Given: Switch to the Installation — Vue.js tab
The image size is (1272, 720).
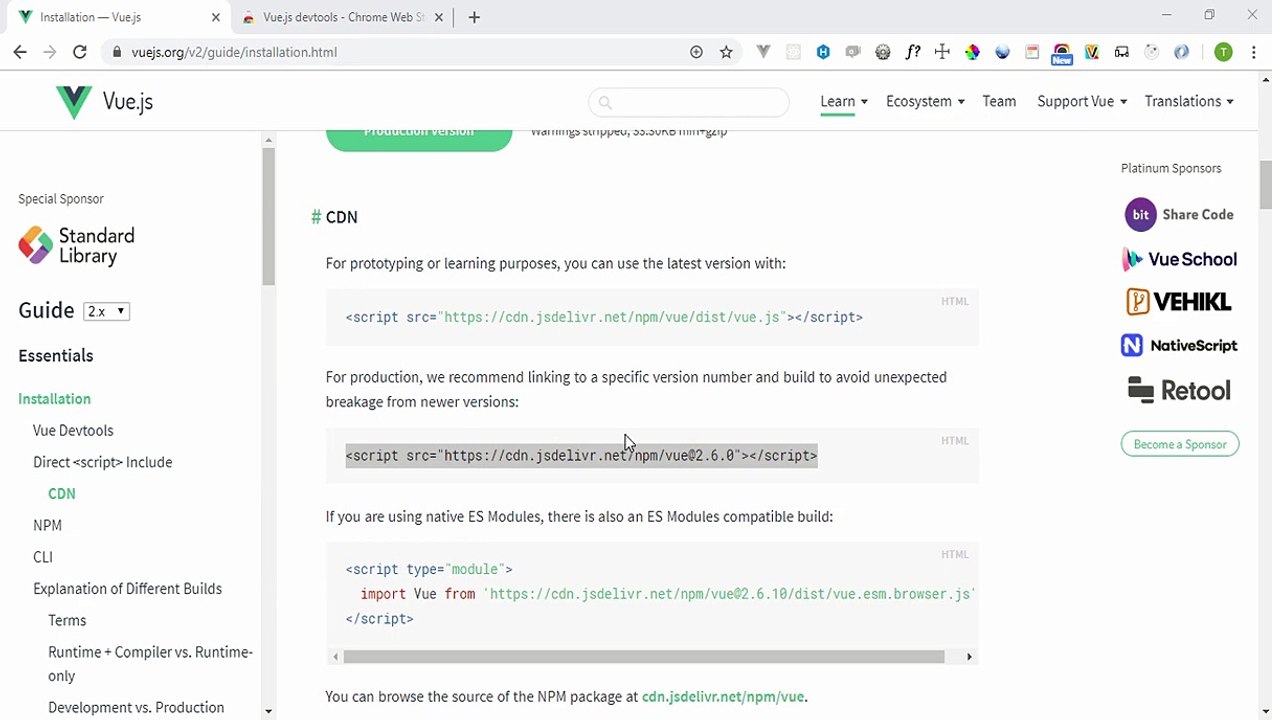Looking at the screenshot, I should (x=118, y=17).
